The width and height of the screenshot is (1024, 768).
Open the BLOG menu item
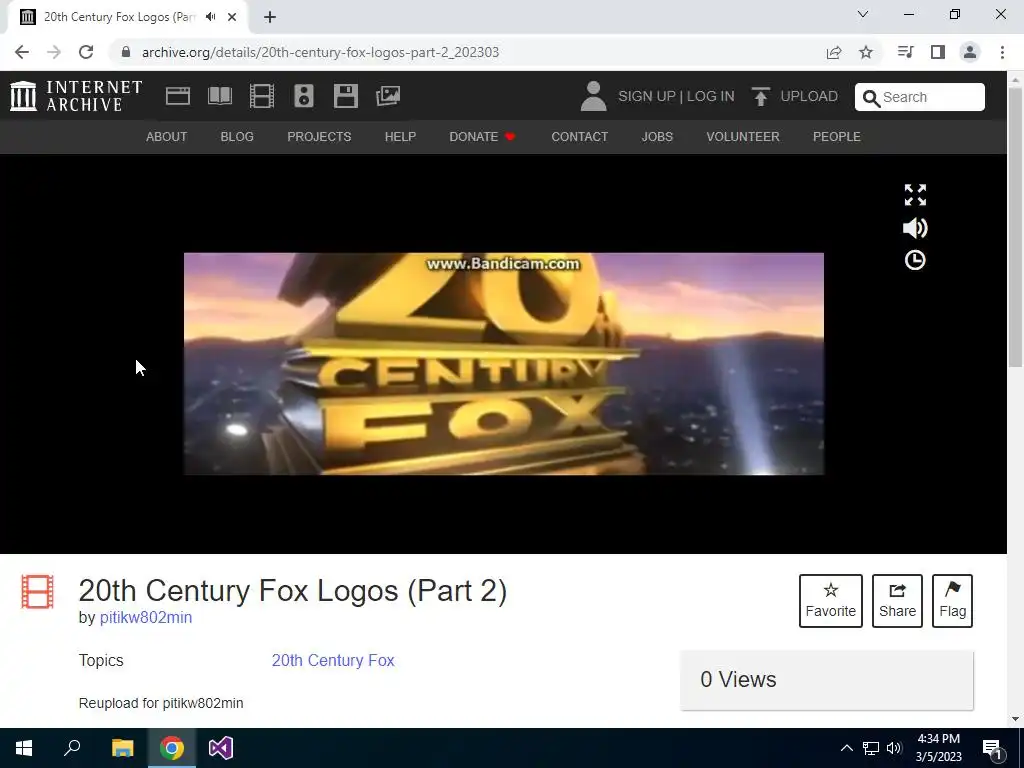(x=237, y=136)
